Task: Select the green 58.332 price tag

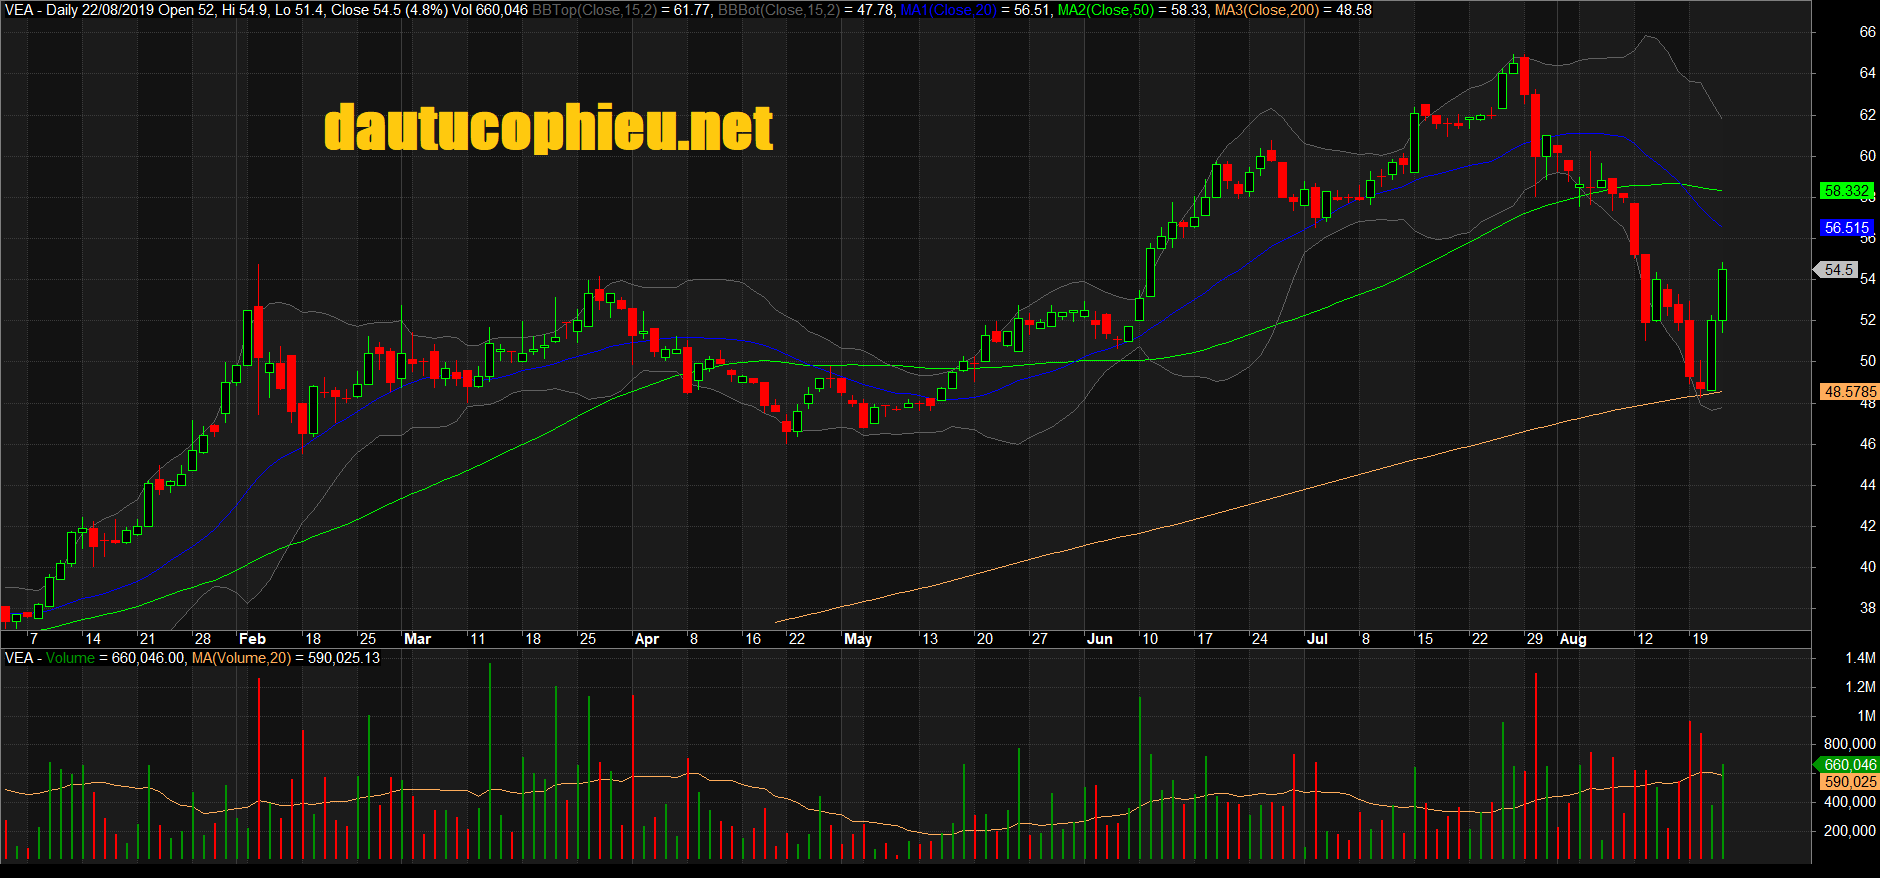Action: point(1845,190)
